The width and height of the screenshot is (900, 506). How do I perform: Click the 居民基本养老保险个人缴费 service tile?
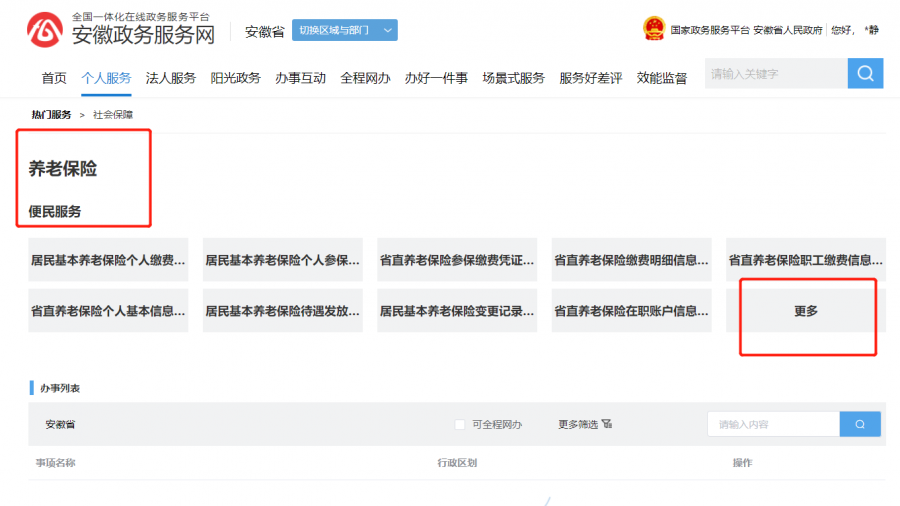point(108,260)
